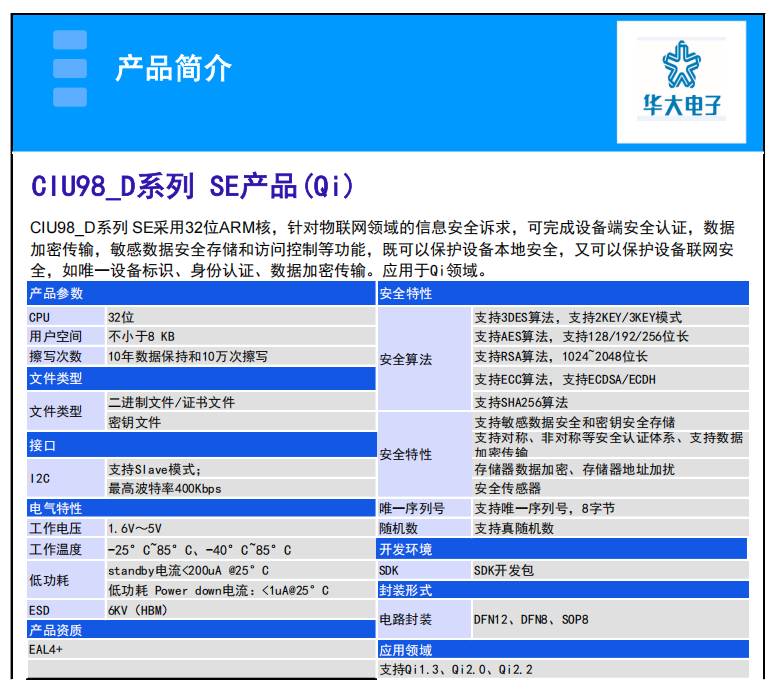
Task: Click the top bar of the stacked header icon
Action: pos(70,40)
